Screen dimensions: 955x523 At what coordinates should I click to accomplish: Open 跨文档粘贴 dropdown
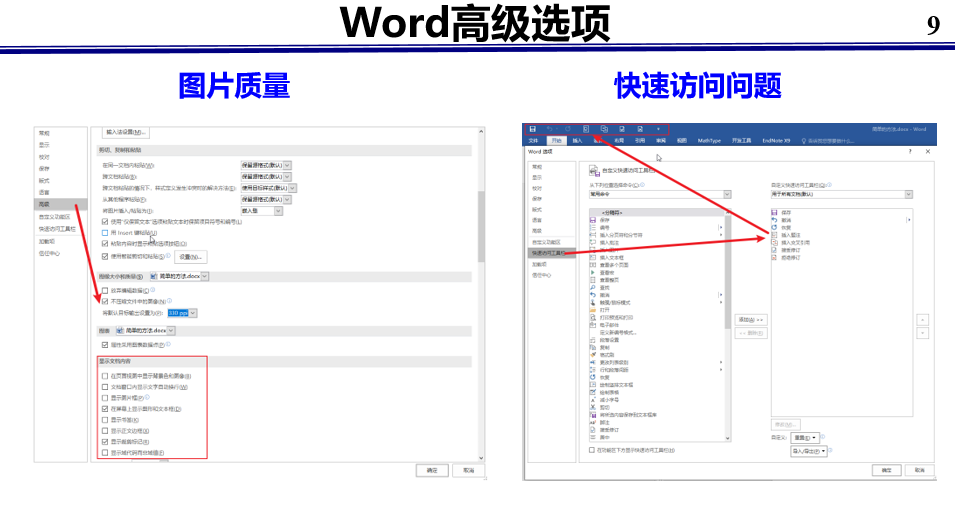point(266,177)
